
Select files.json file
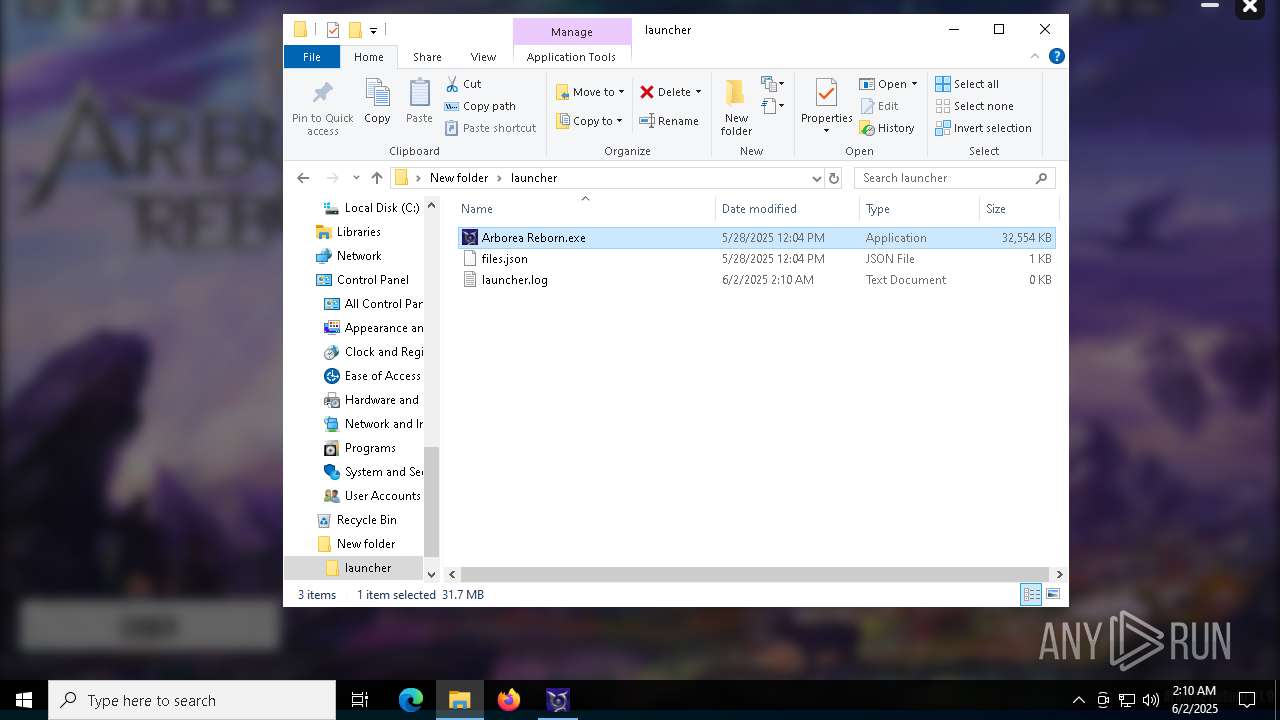756,259
